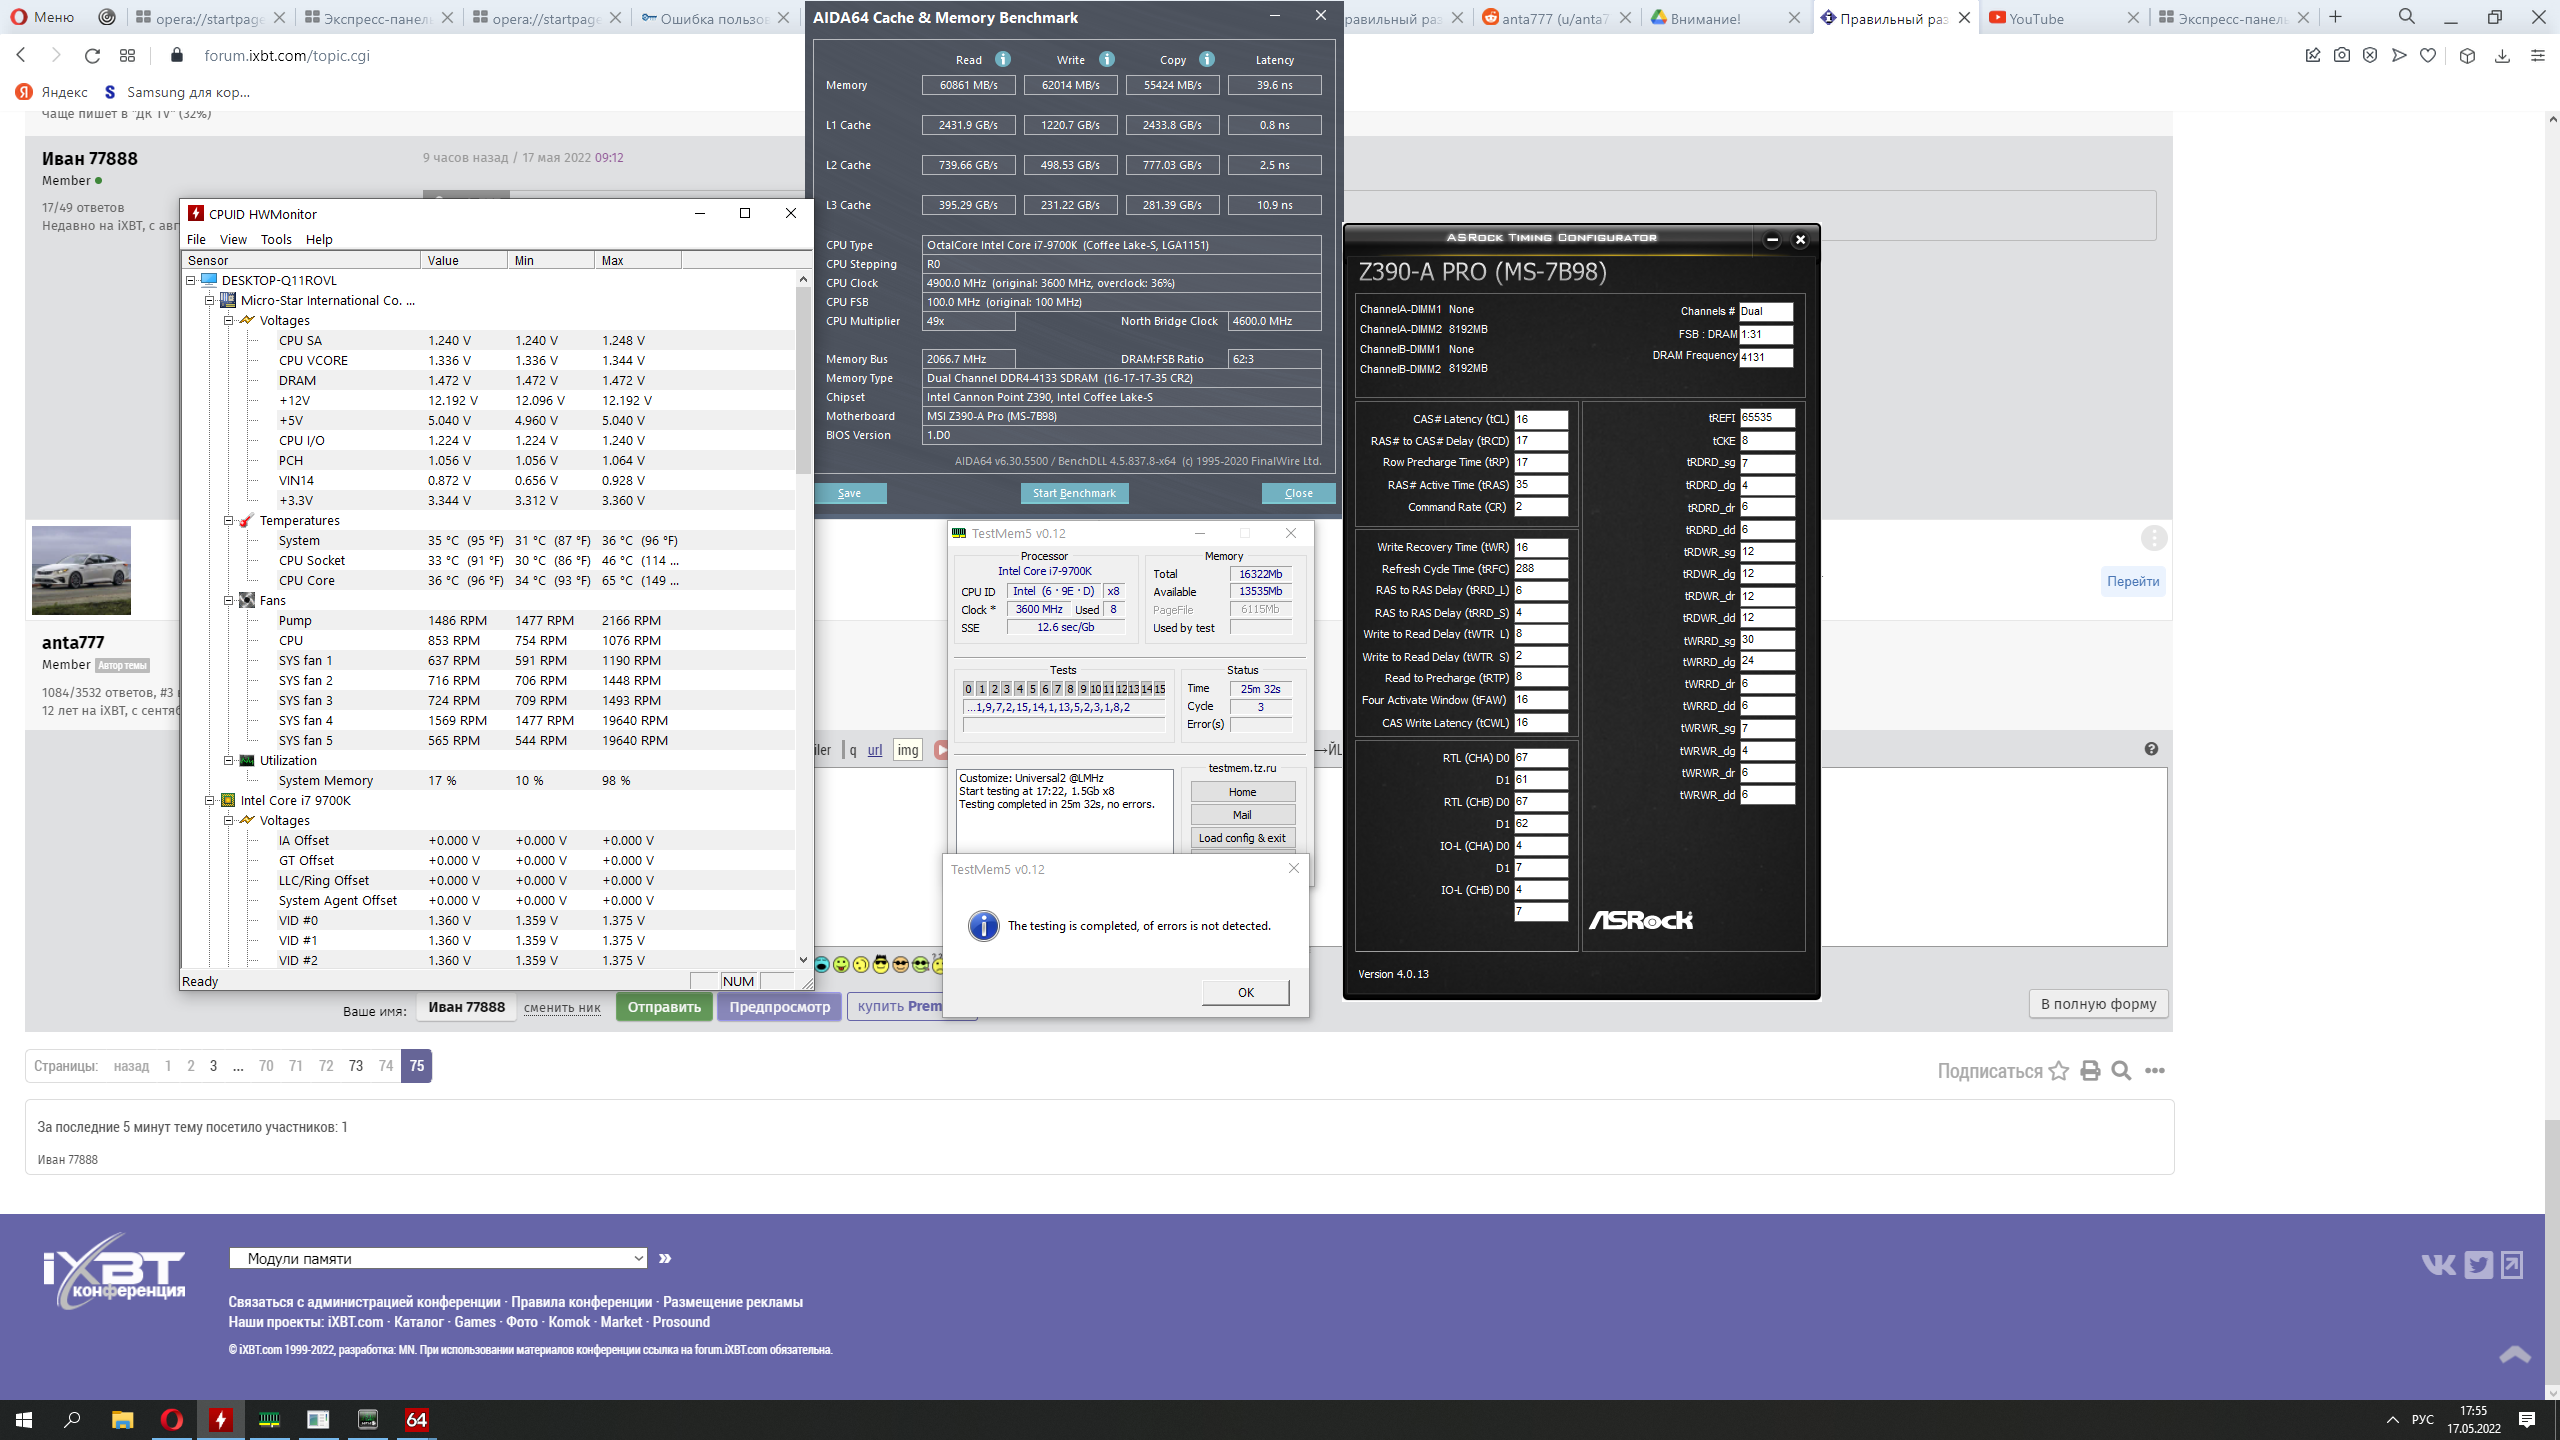Open the Tools menu in HWMonitor
Image resolution: width=2560 pixels, height=1440 pixels.
[276, 240]
